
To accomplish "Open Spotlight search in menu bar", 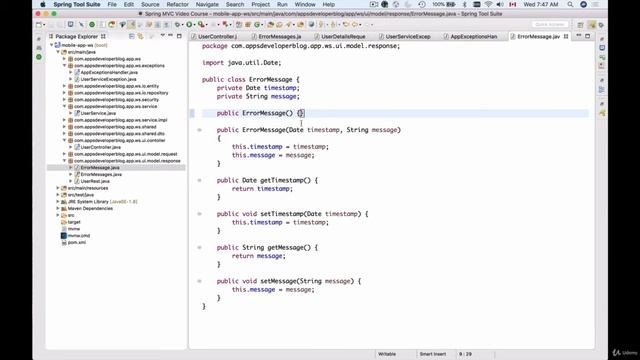I will (x=570, y=4).
